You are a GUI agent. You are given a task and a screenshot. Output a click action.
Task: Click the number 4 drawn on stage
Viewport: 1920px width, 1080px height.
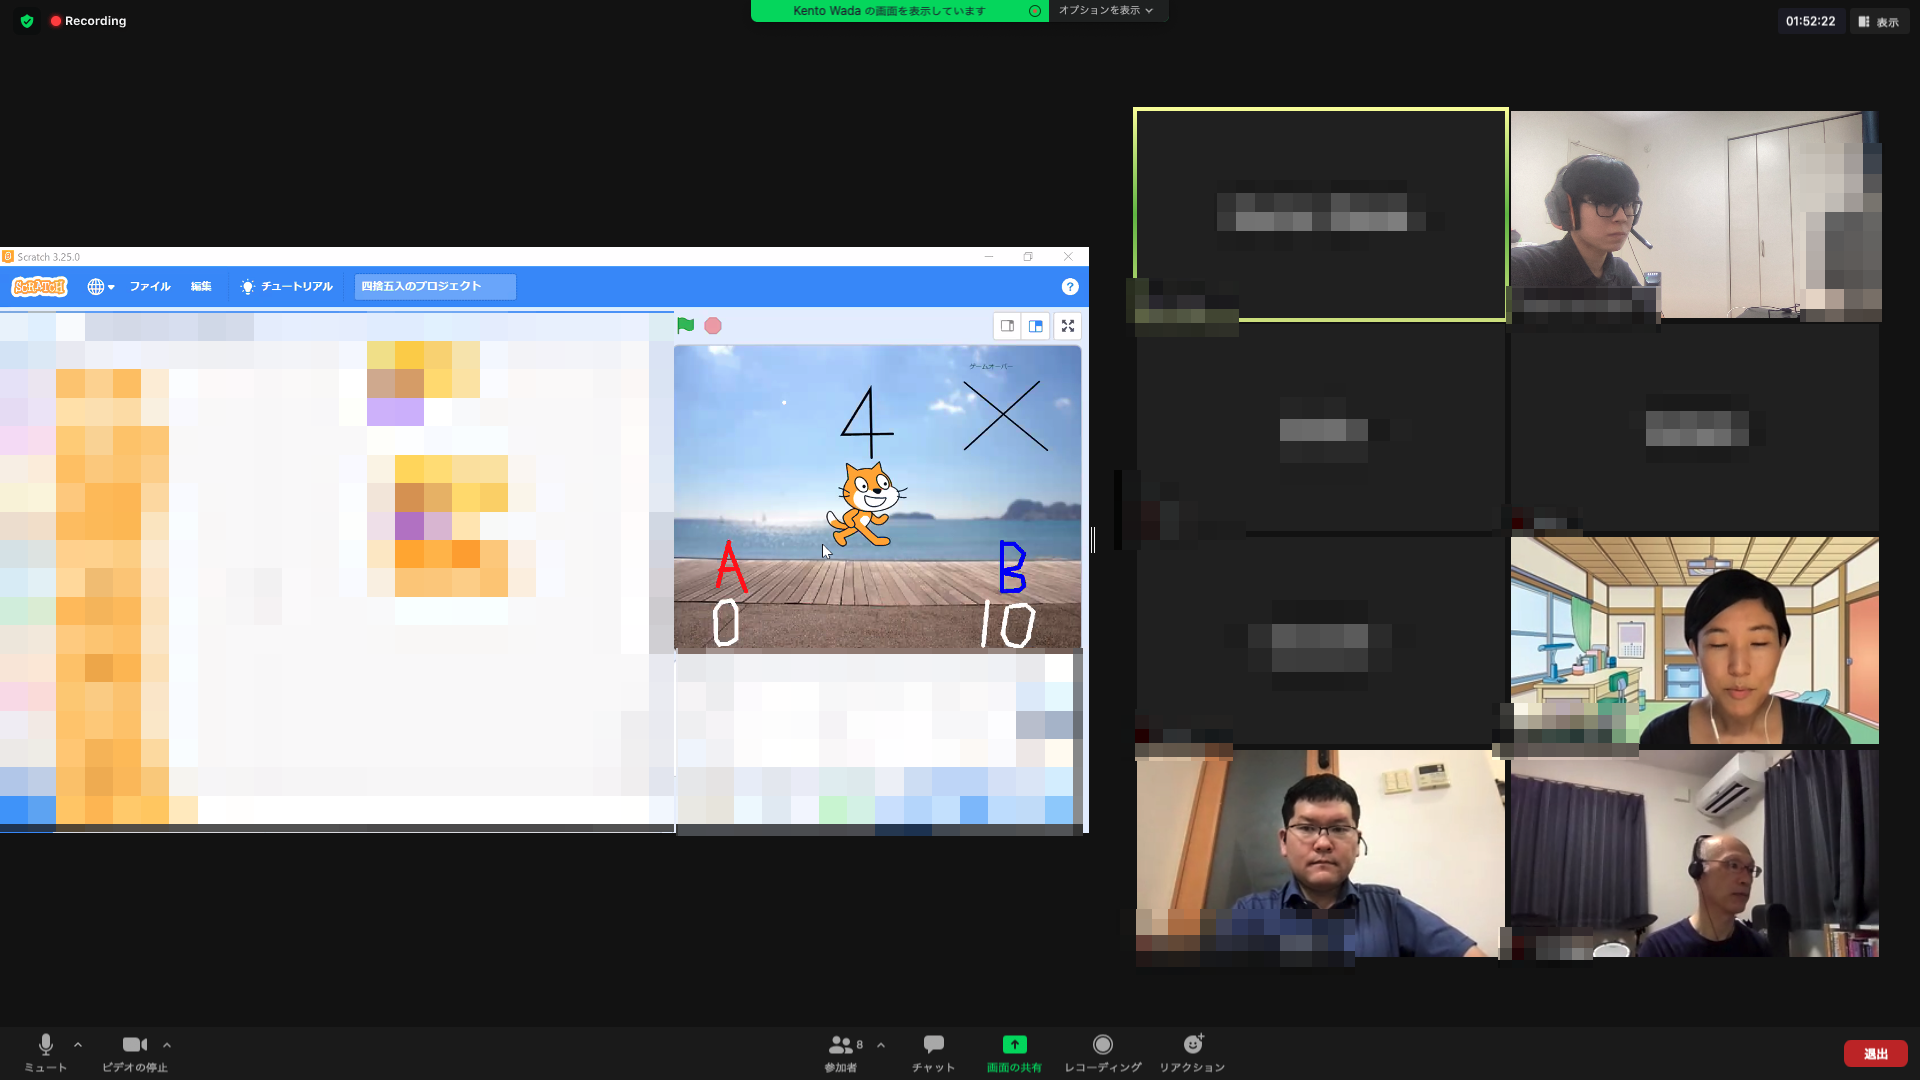point(866,422)
